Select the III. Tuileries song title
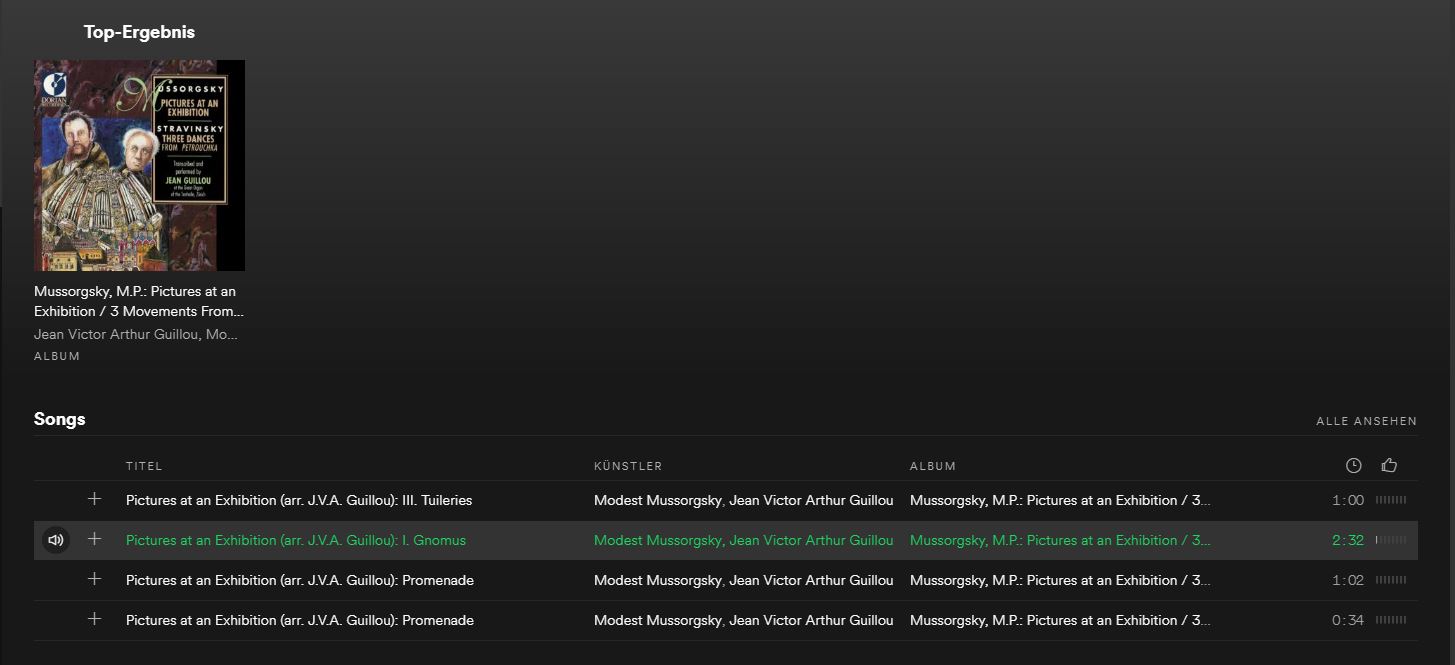 [x=299, y=500]
